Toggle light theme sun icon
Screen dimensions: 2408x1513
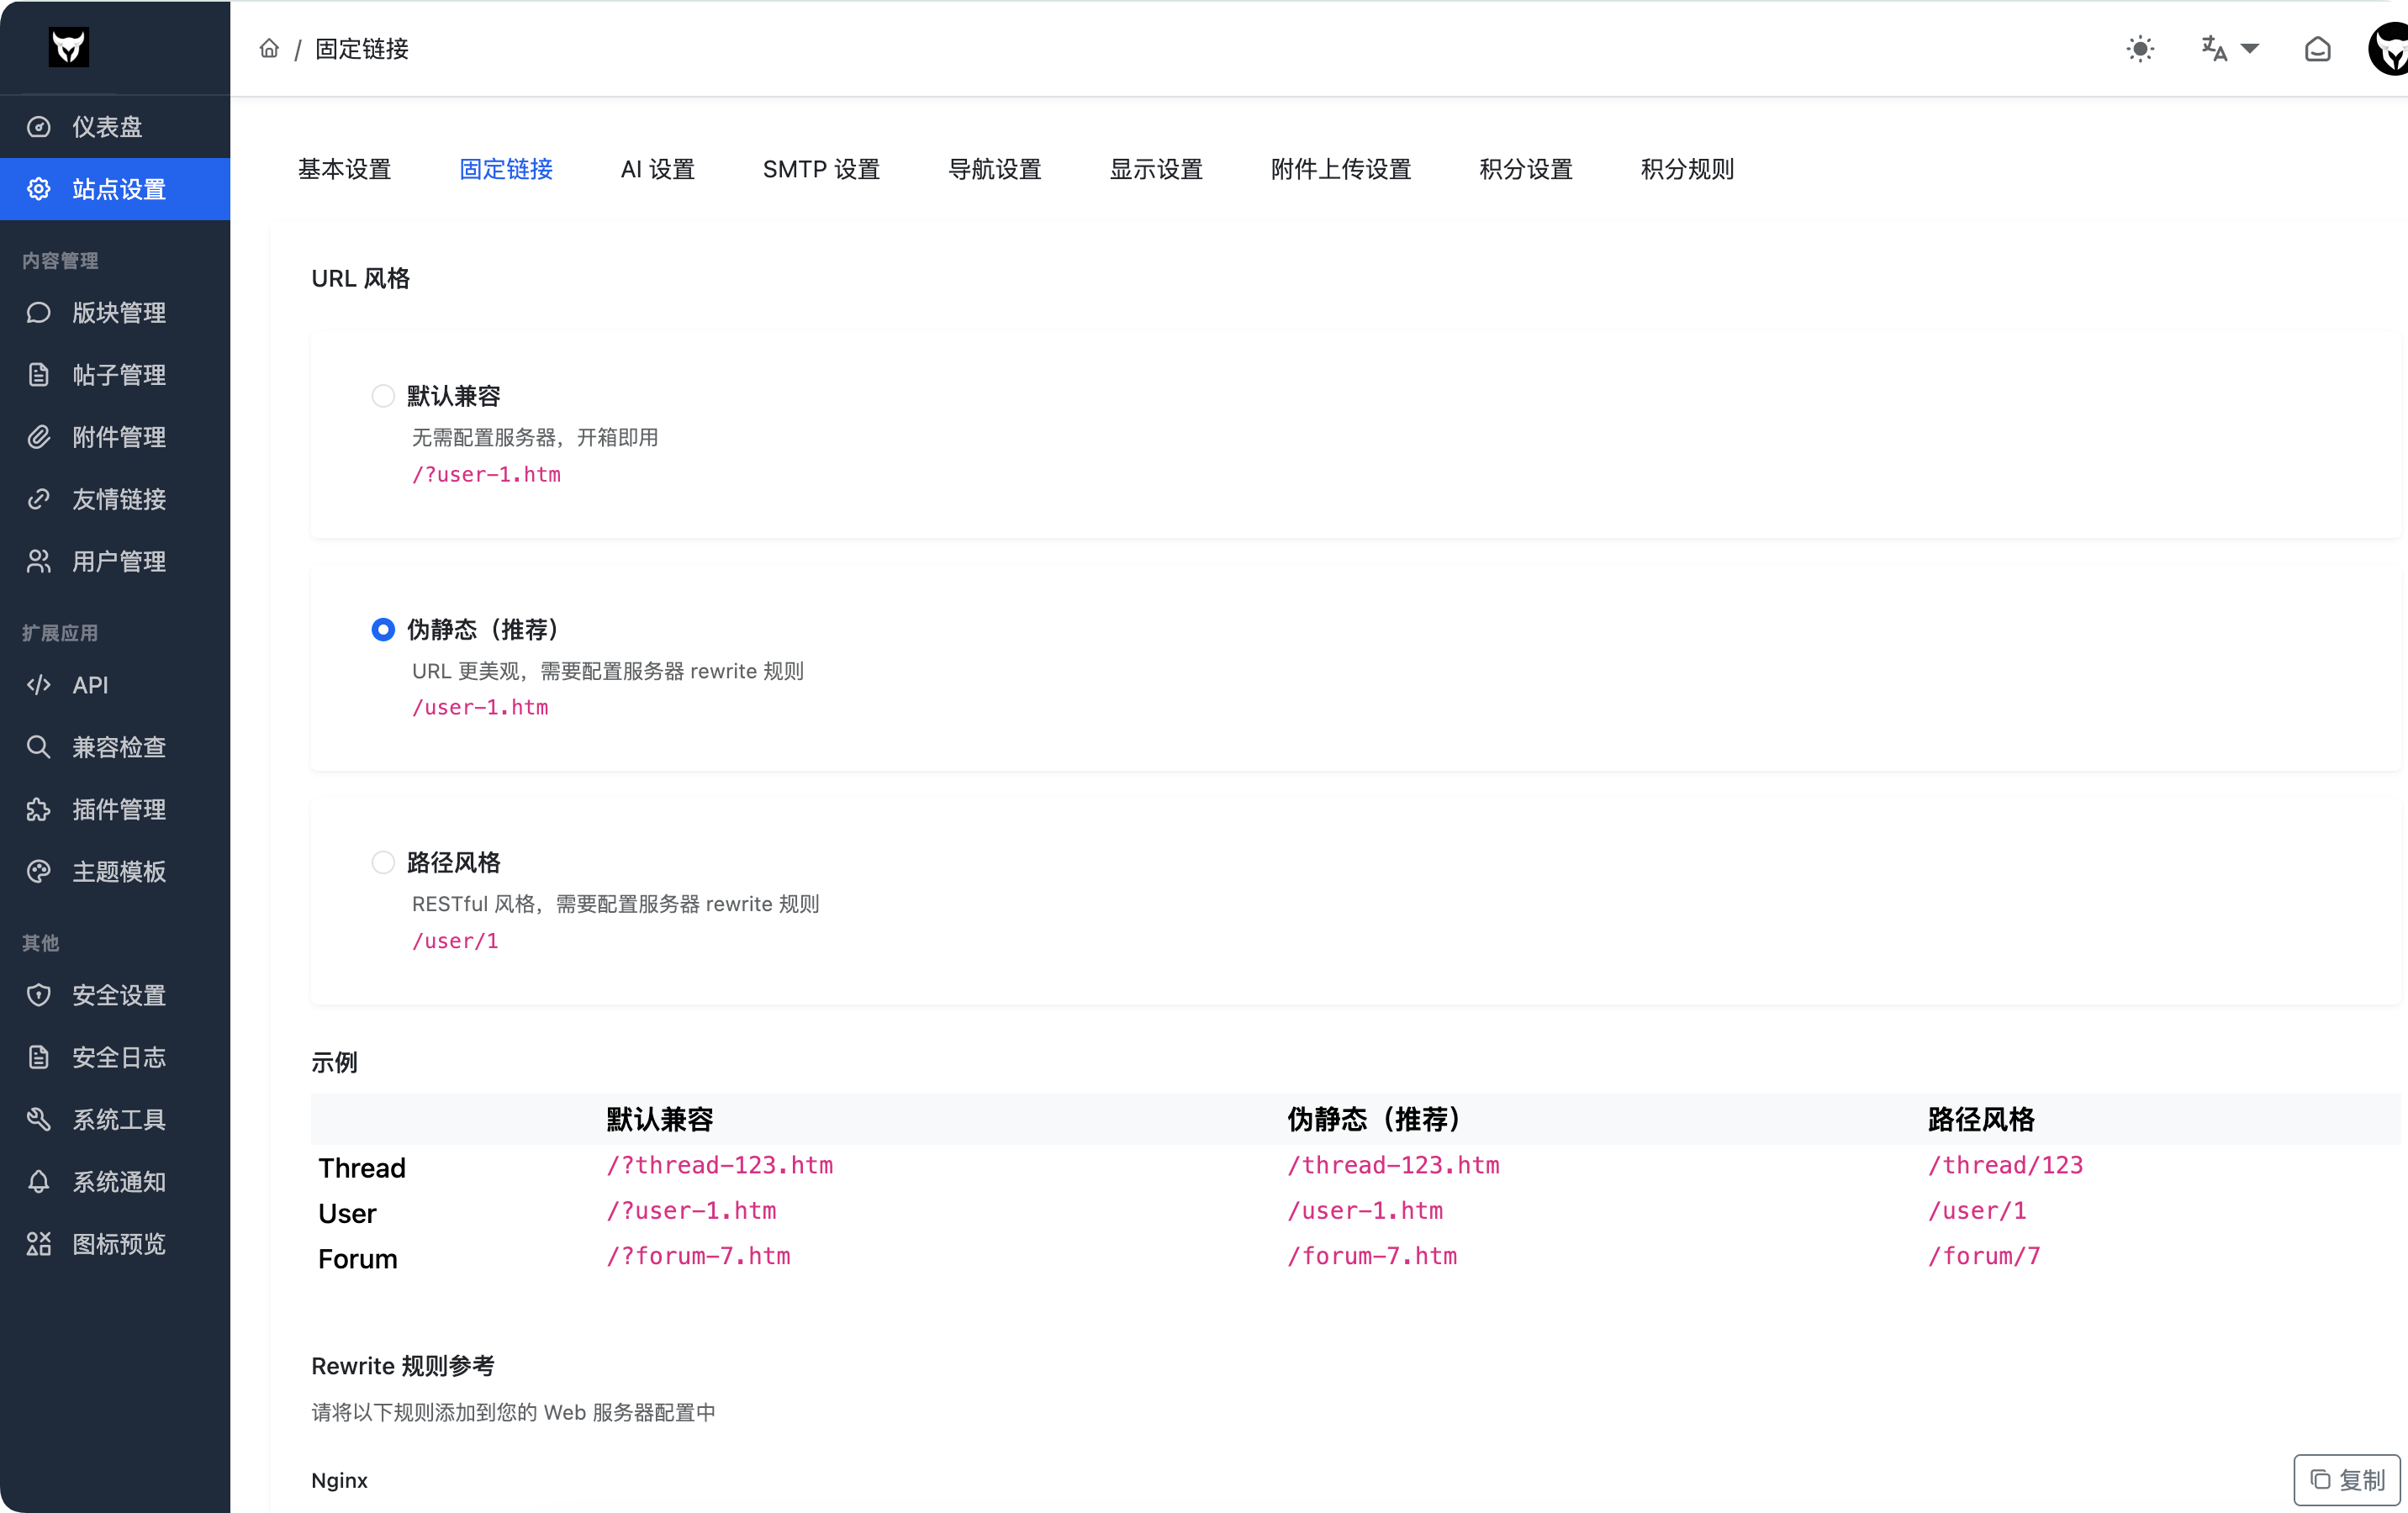[2140, 49]
